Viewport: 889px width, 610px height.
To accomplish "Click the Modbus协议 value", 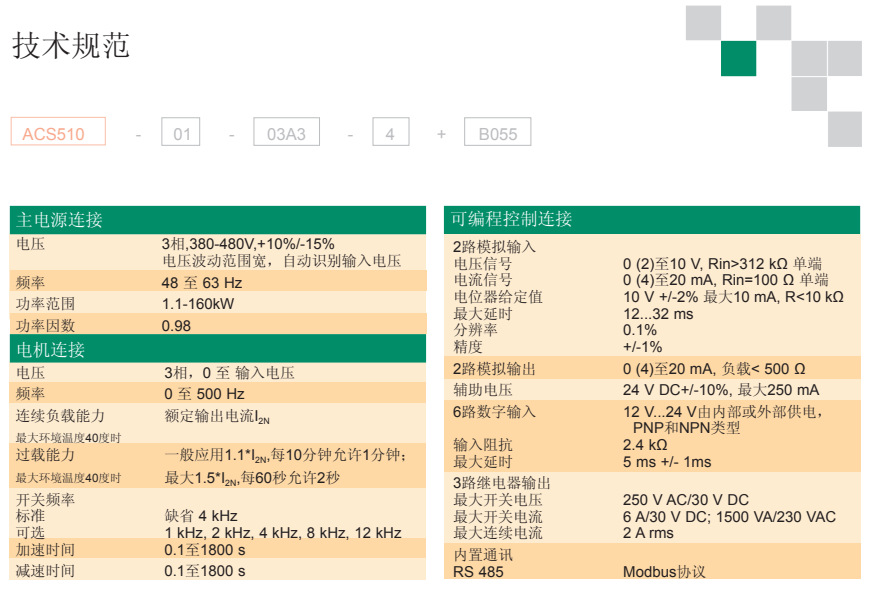I will (x=664, y=572).
